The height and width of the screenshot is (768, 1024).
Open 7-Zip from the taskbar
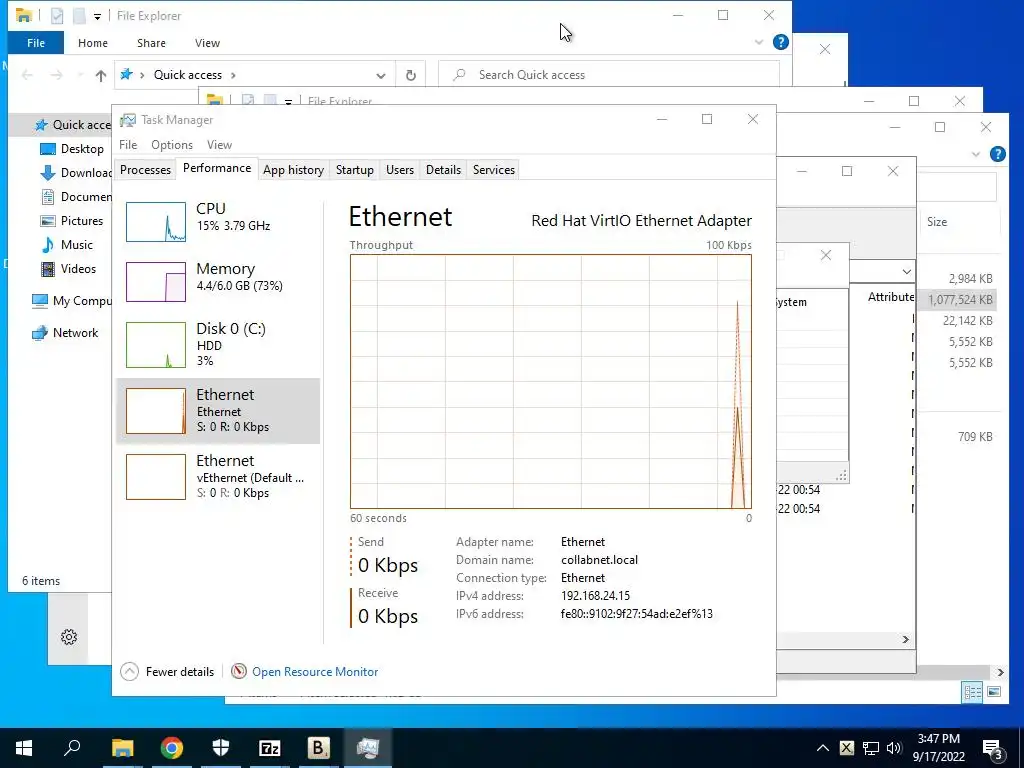(x=270, y=748)
